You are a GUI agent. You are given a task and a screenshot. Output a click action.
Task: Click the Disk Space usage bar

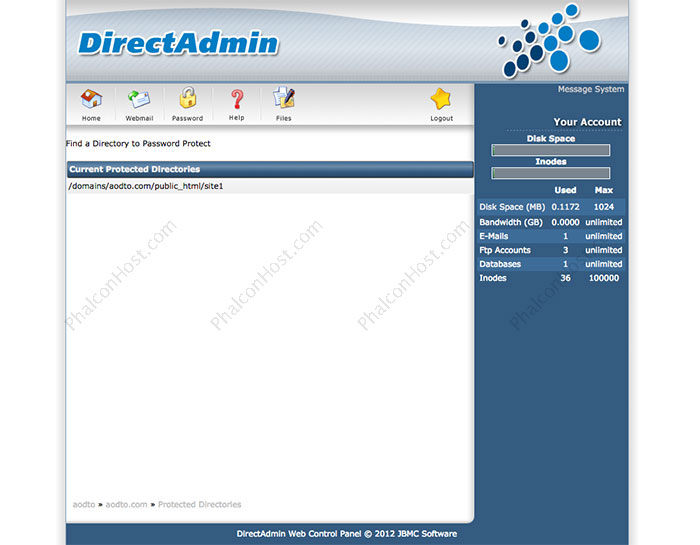(x=550, y=150)
